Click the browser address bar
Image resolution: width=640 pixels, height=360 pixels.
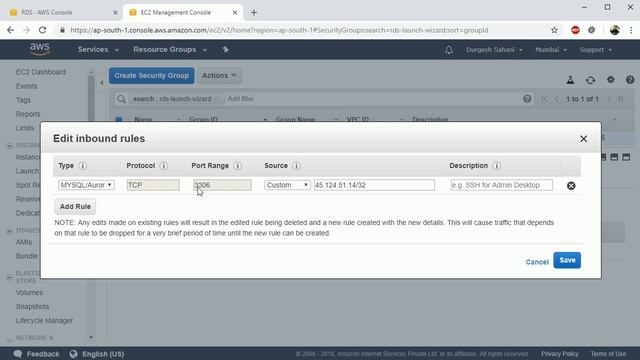tap(302, 30)
